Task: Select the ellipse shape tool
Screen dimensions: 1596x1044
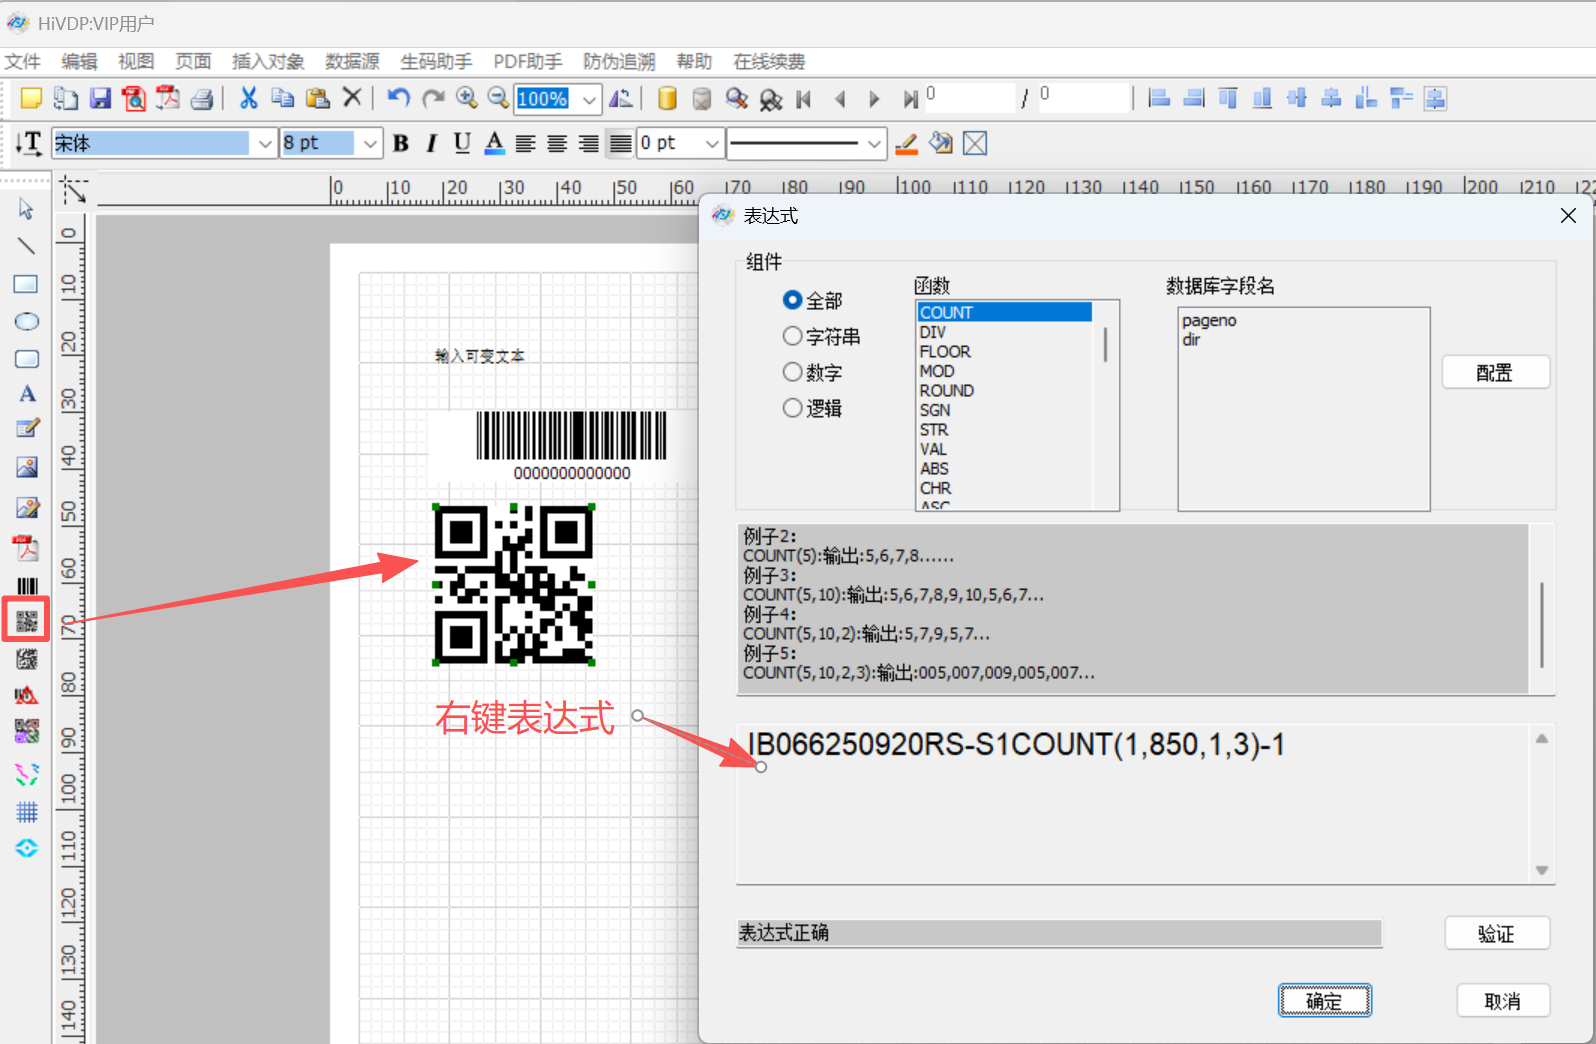Action: pyautogui.click(x=27, y=321)
